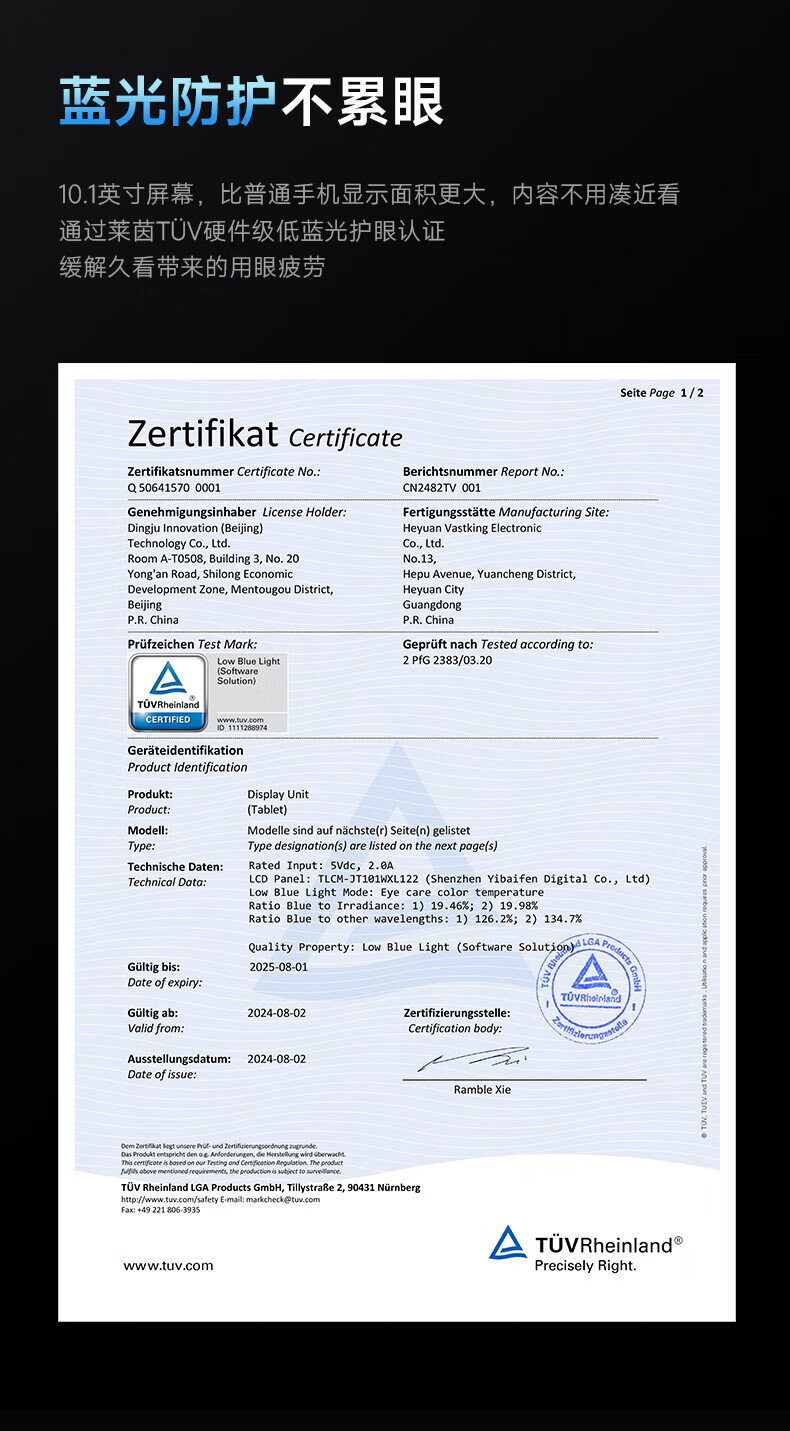Click the 'Hepu Avenue, Yuancheng District' address line
This screenshot has width=790, height=1431.
[x=489, y=574]
